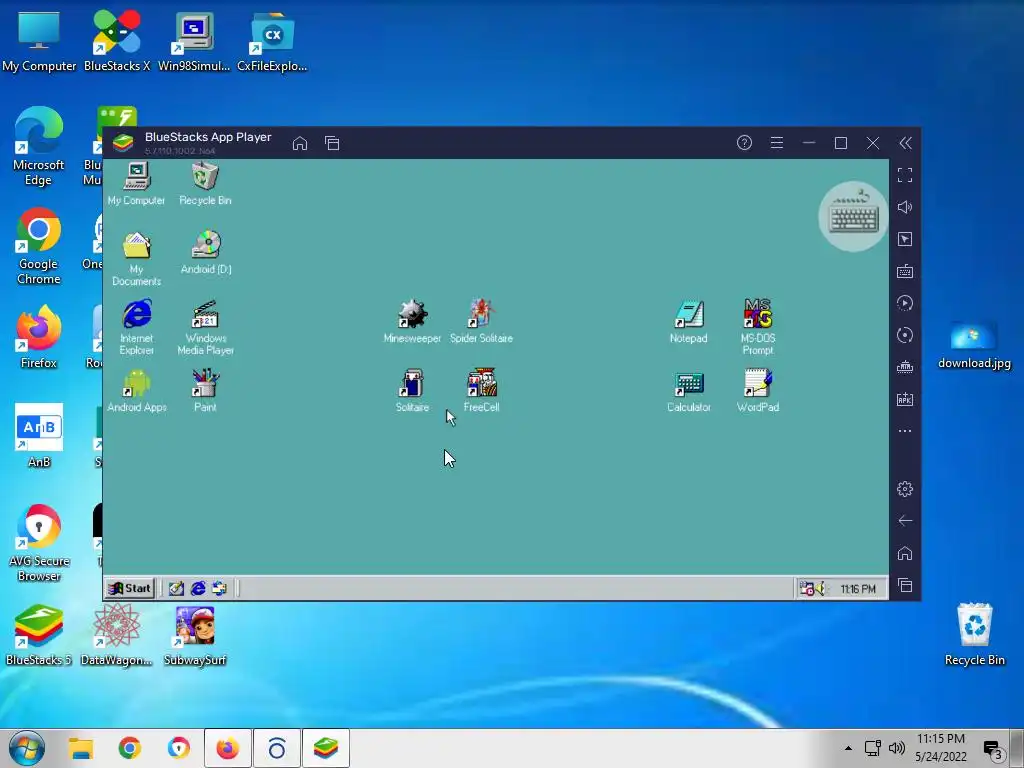The width and height of the screenshot is (1024, 768).
Task: Click the sidebar back arrow
Action: 904,520
